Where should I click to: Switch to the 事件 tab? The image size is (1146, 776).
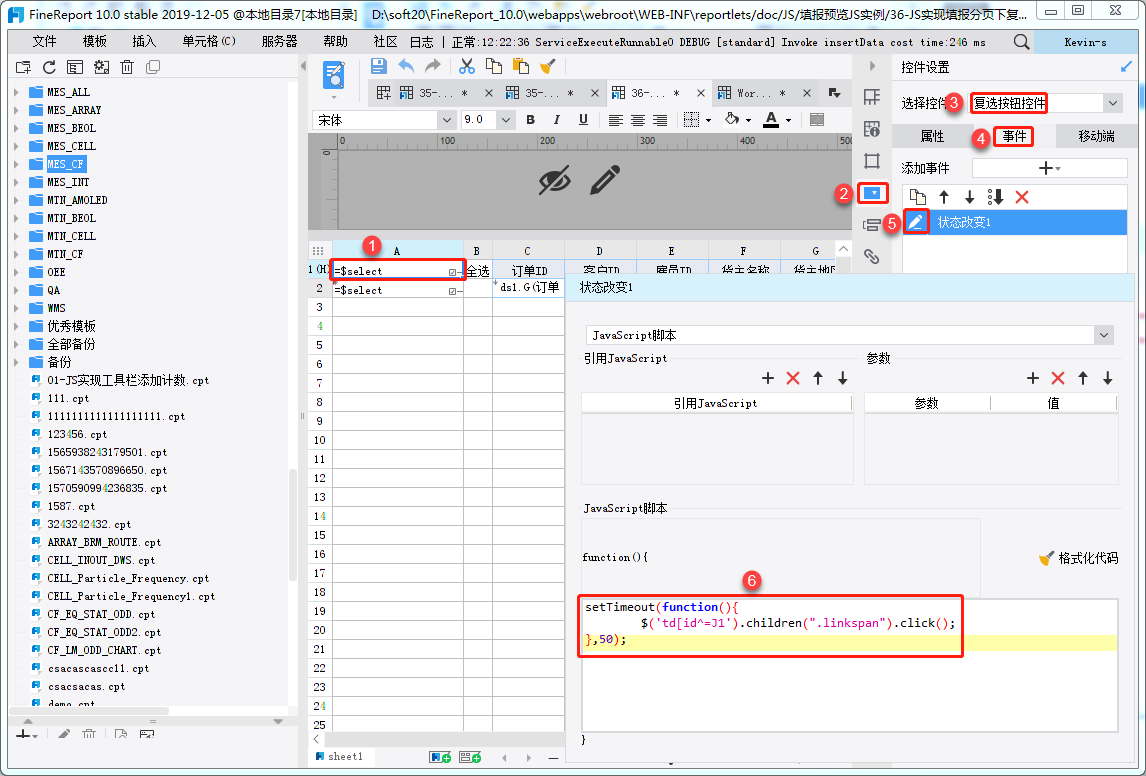point(1014,136)
